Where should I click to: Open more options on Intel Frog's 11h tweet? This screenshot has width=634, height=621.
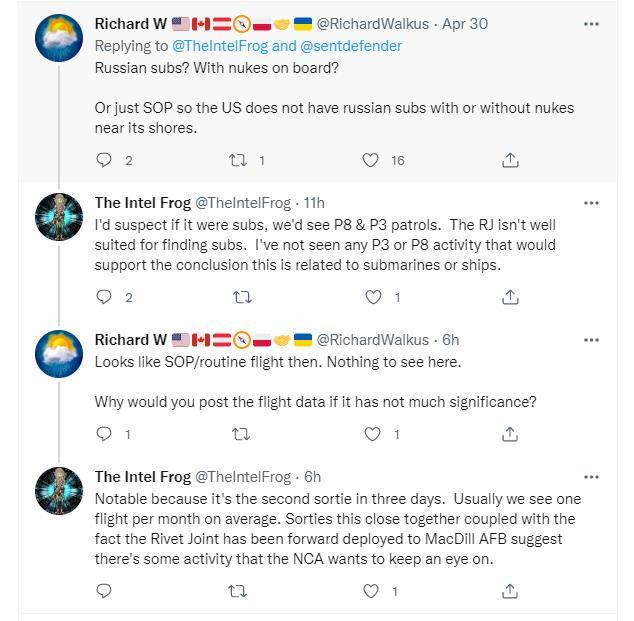[591, 203]
